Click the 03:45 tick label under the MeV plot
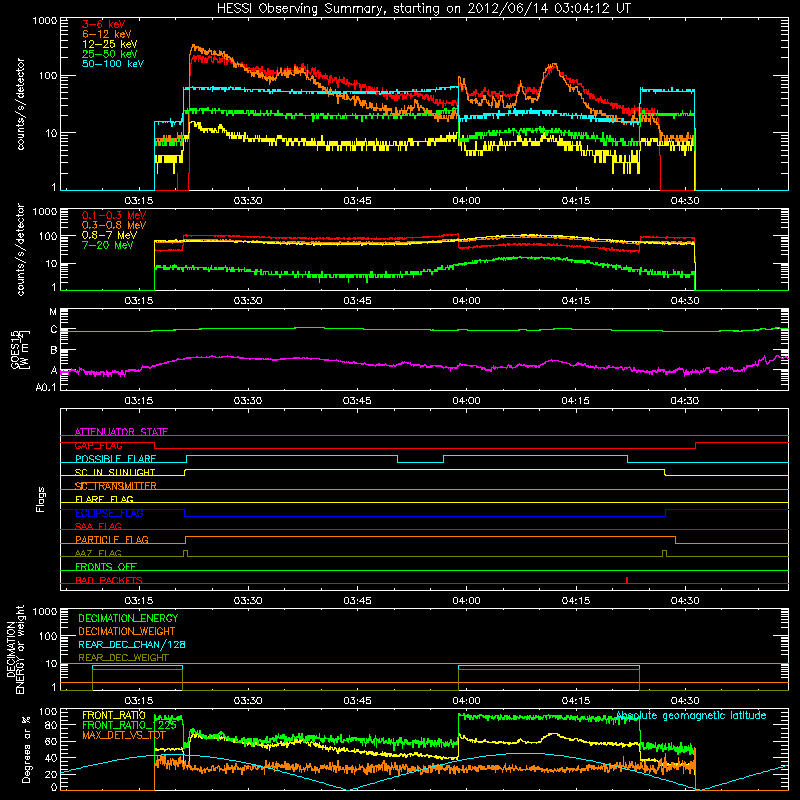This screenshot has height=800, width=800. click(357, 301)
